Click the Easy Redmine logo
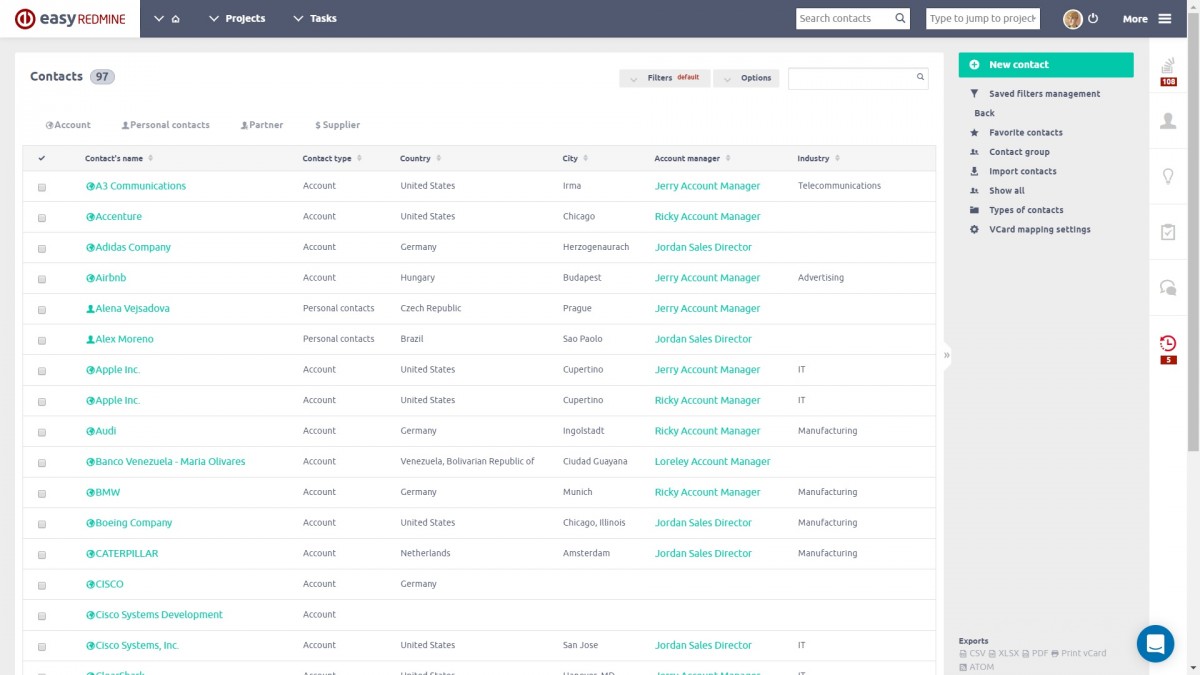The image size is (1200, 675). pyautogui.click(x=69, y=19)
